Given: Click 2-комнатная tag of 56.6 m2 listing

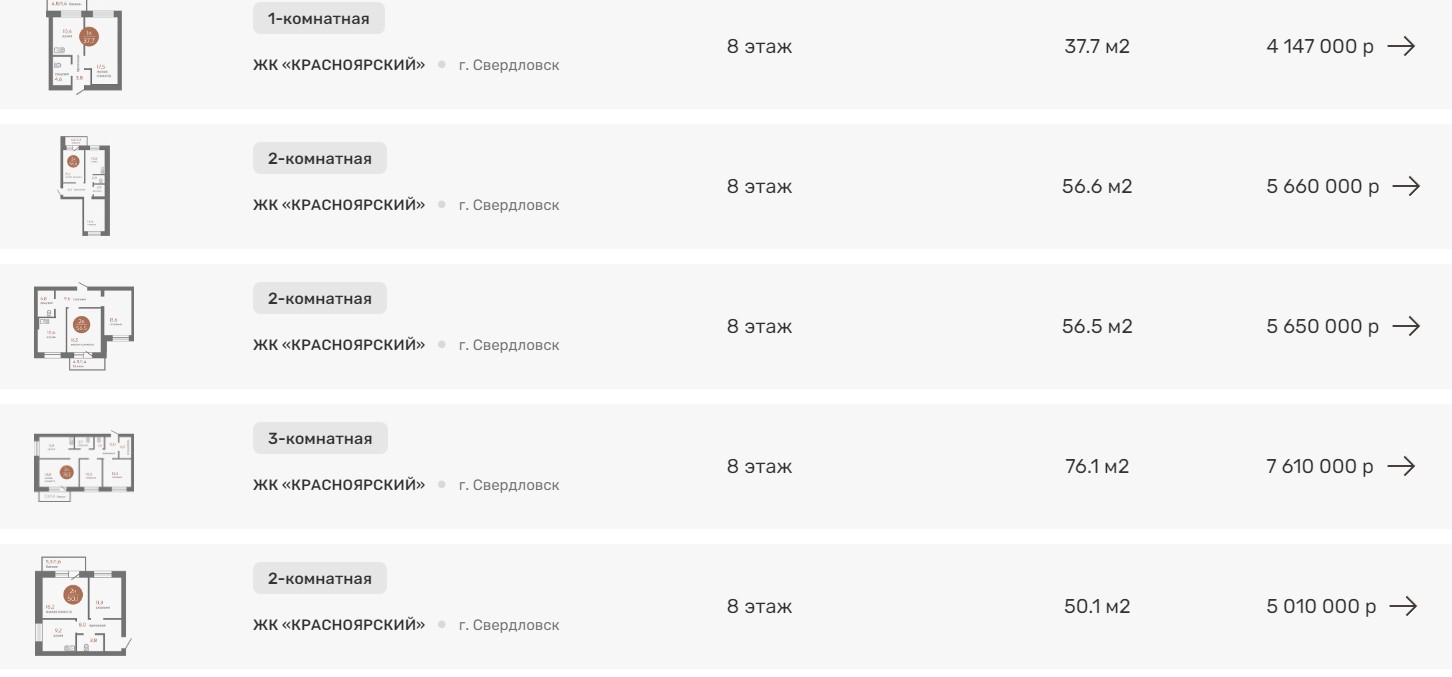Looking at the screenshot, I should coord(319,158).
